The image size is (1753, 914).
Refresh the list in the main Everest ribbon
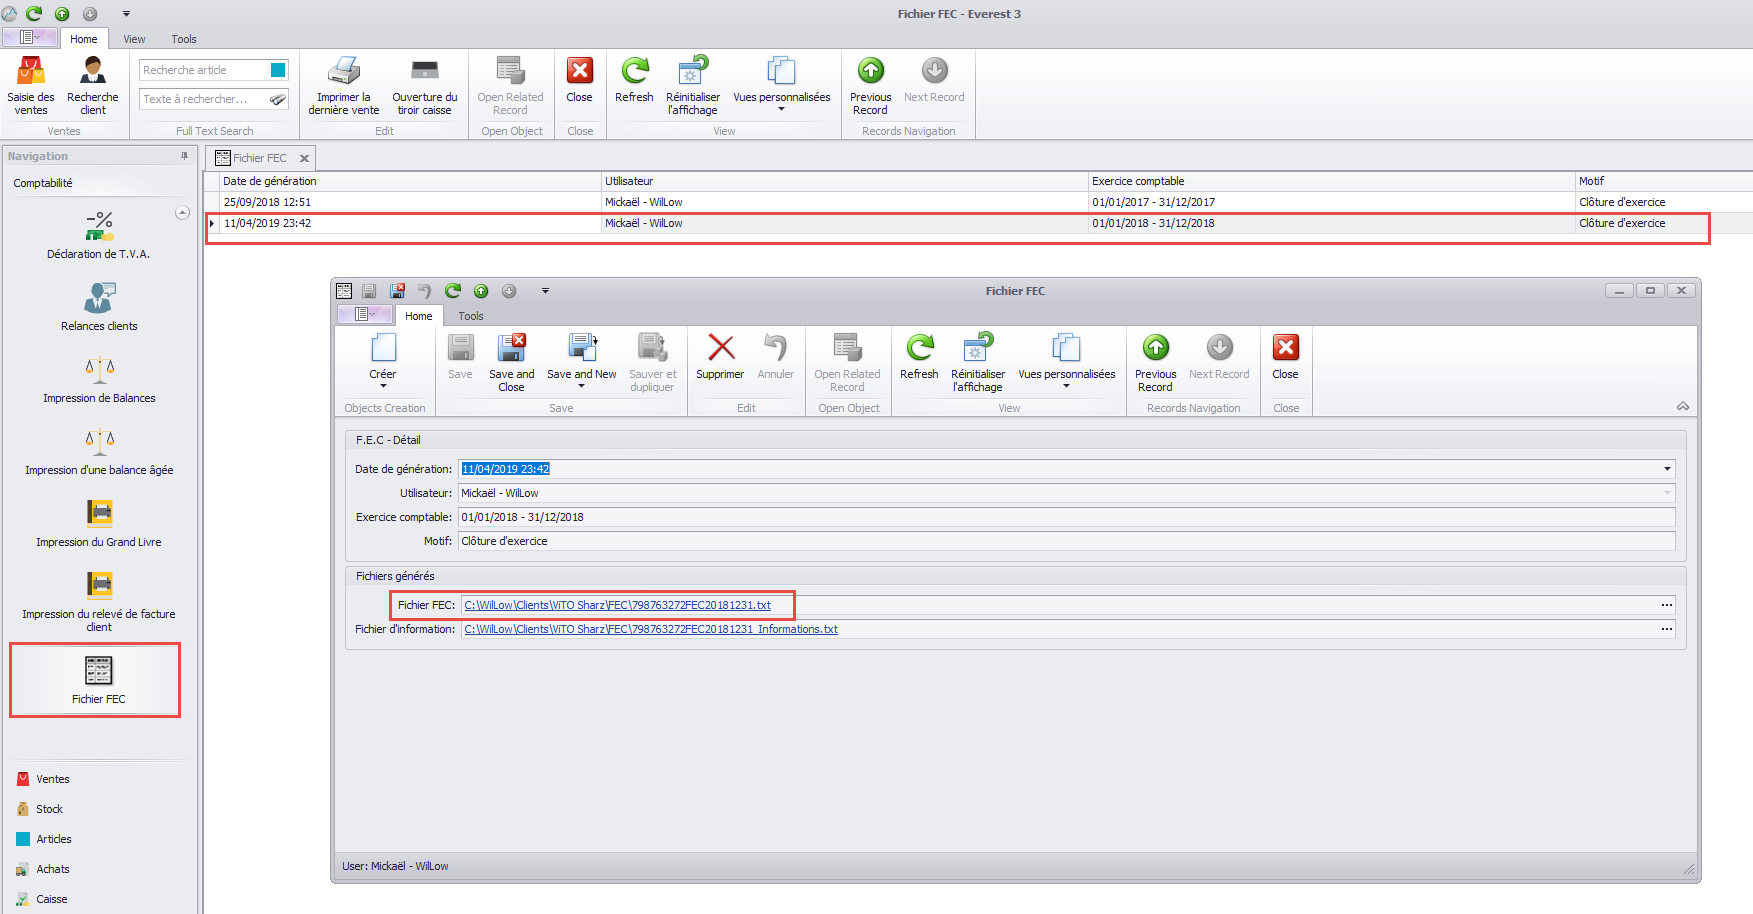click(x=634, y=80)
